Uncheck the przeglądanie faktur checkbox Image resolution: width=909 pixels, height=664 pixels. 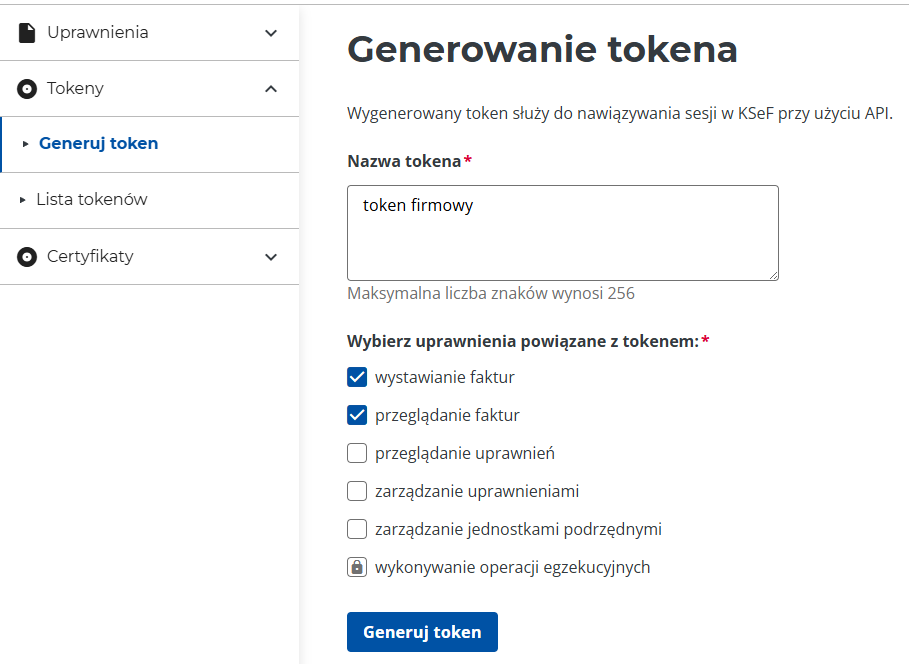click(x=357, y=415)
